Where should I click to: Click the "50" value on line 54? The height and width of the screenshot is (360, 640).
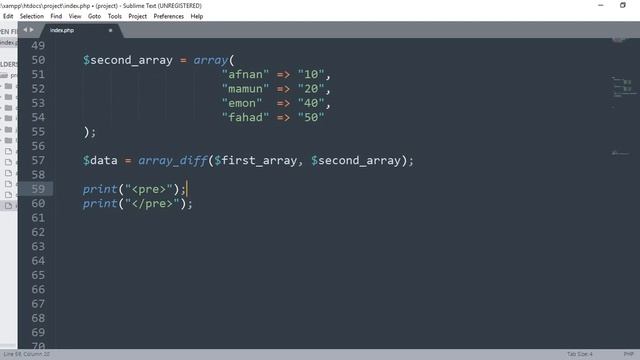click(311, 117)
